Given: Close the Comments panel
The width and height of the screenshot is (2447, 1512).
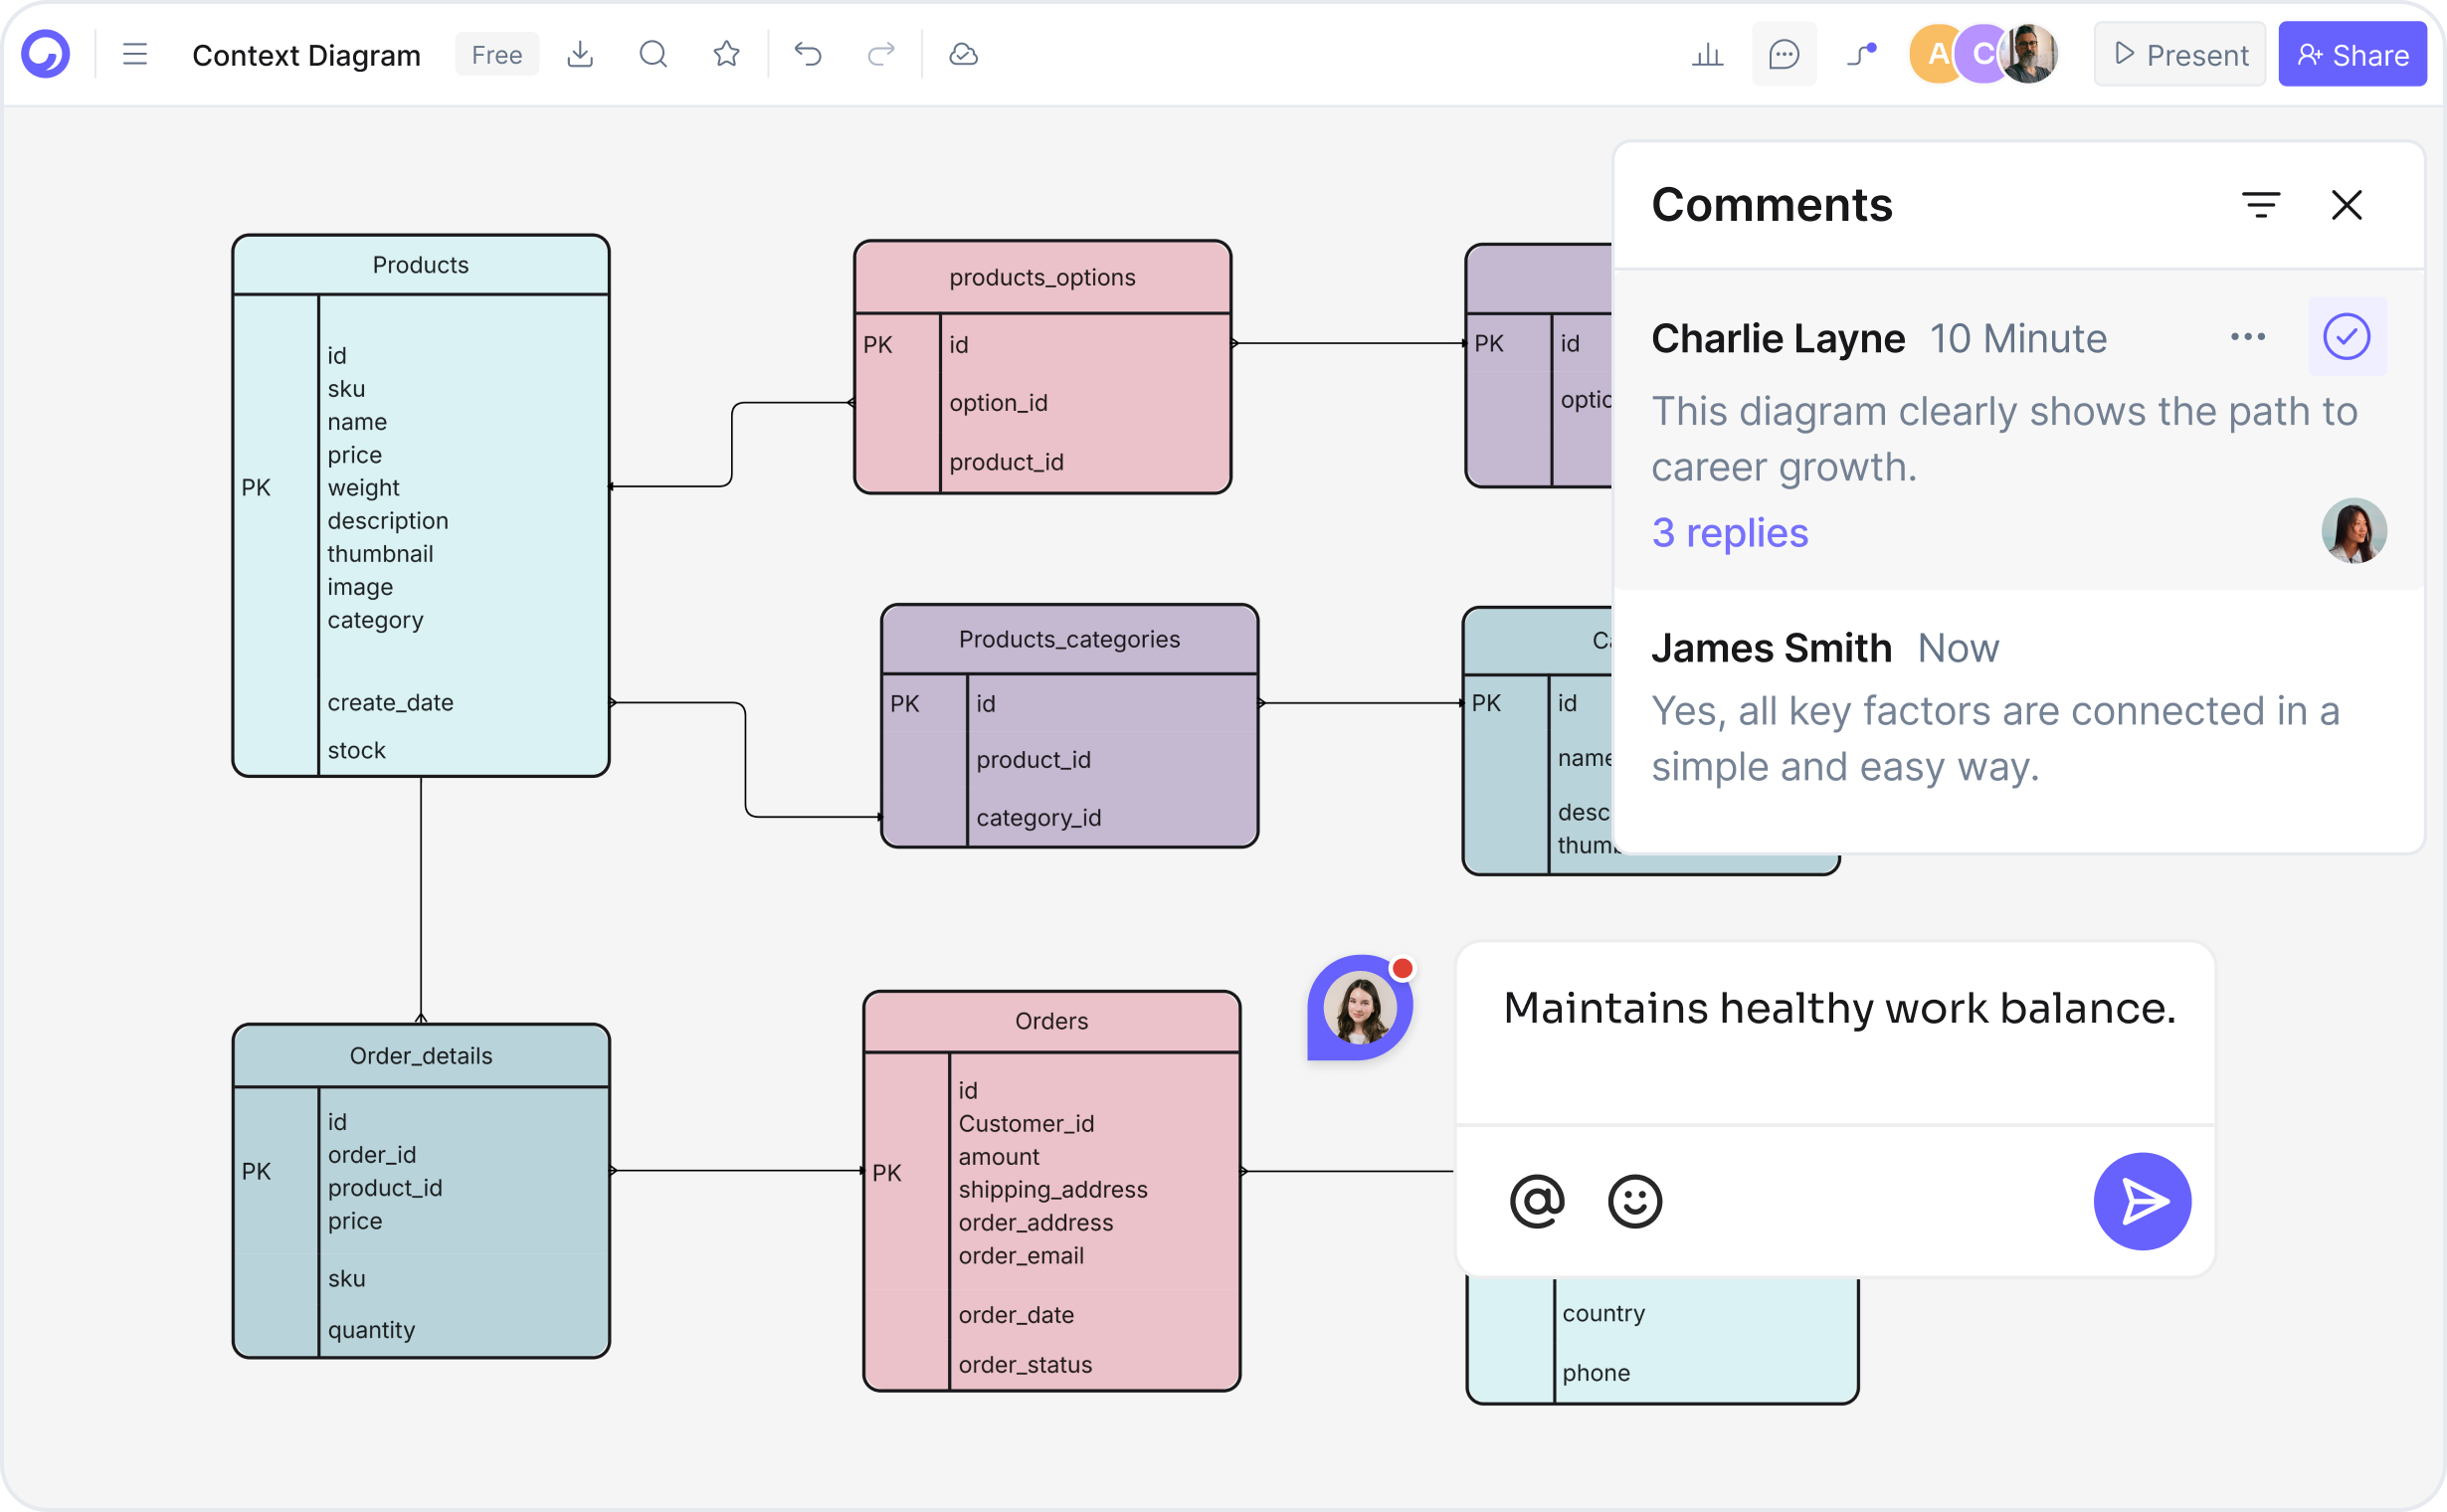Looking at the screenshot, I should click(2346, 205).
